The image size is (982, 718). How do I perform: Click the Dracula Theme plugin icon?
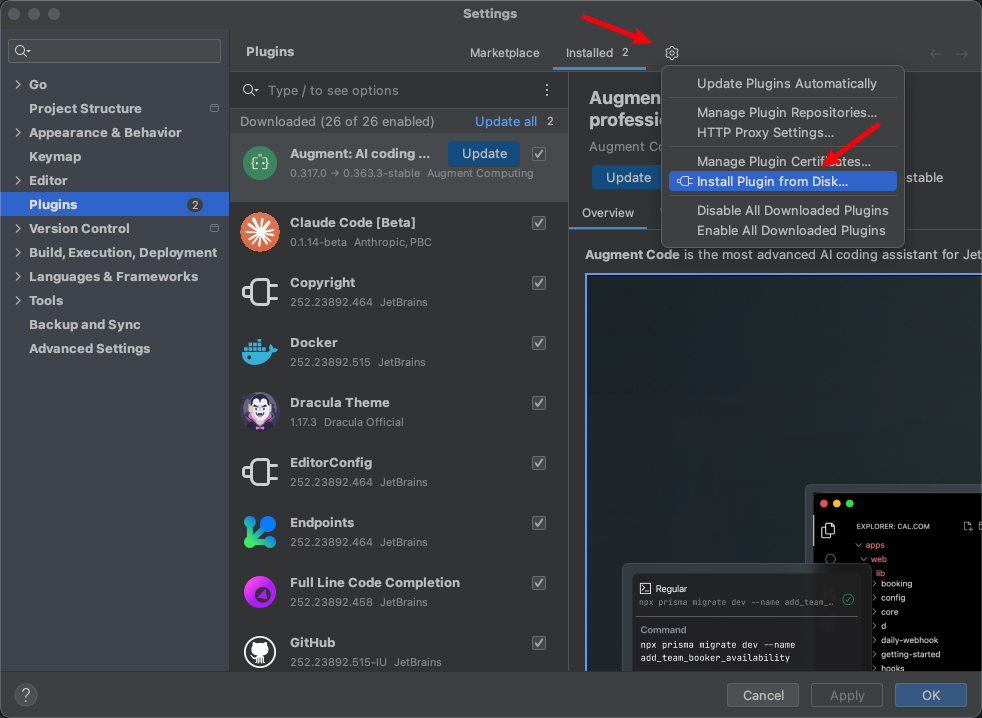[x=260, y=412]
